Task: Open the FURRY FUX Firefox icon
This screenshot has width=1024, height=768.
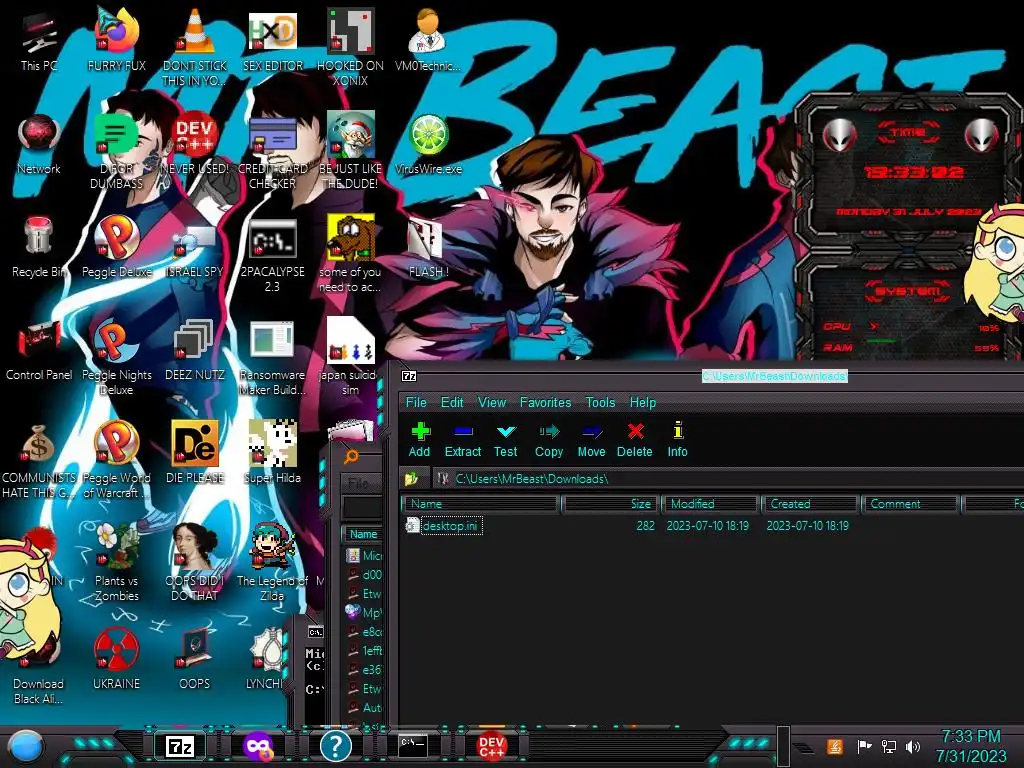Action: (x=116, y=40)
